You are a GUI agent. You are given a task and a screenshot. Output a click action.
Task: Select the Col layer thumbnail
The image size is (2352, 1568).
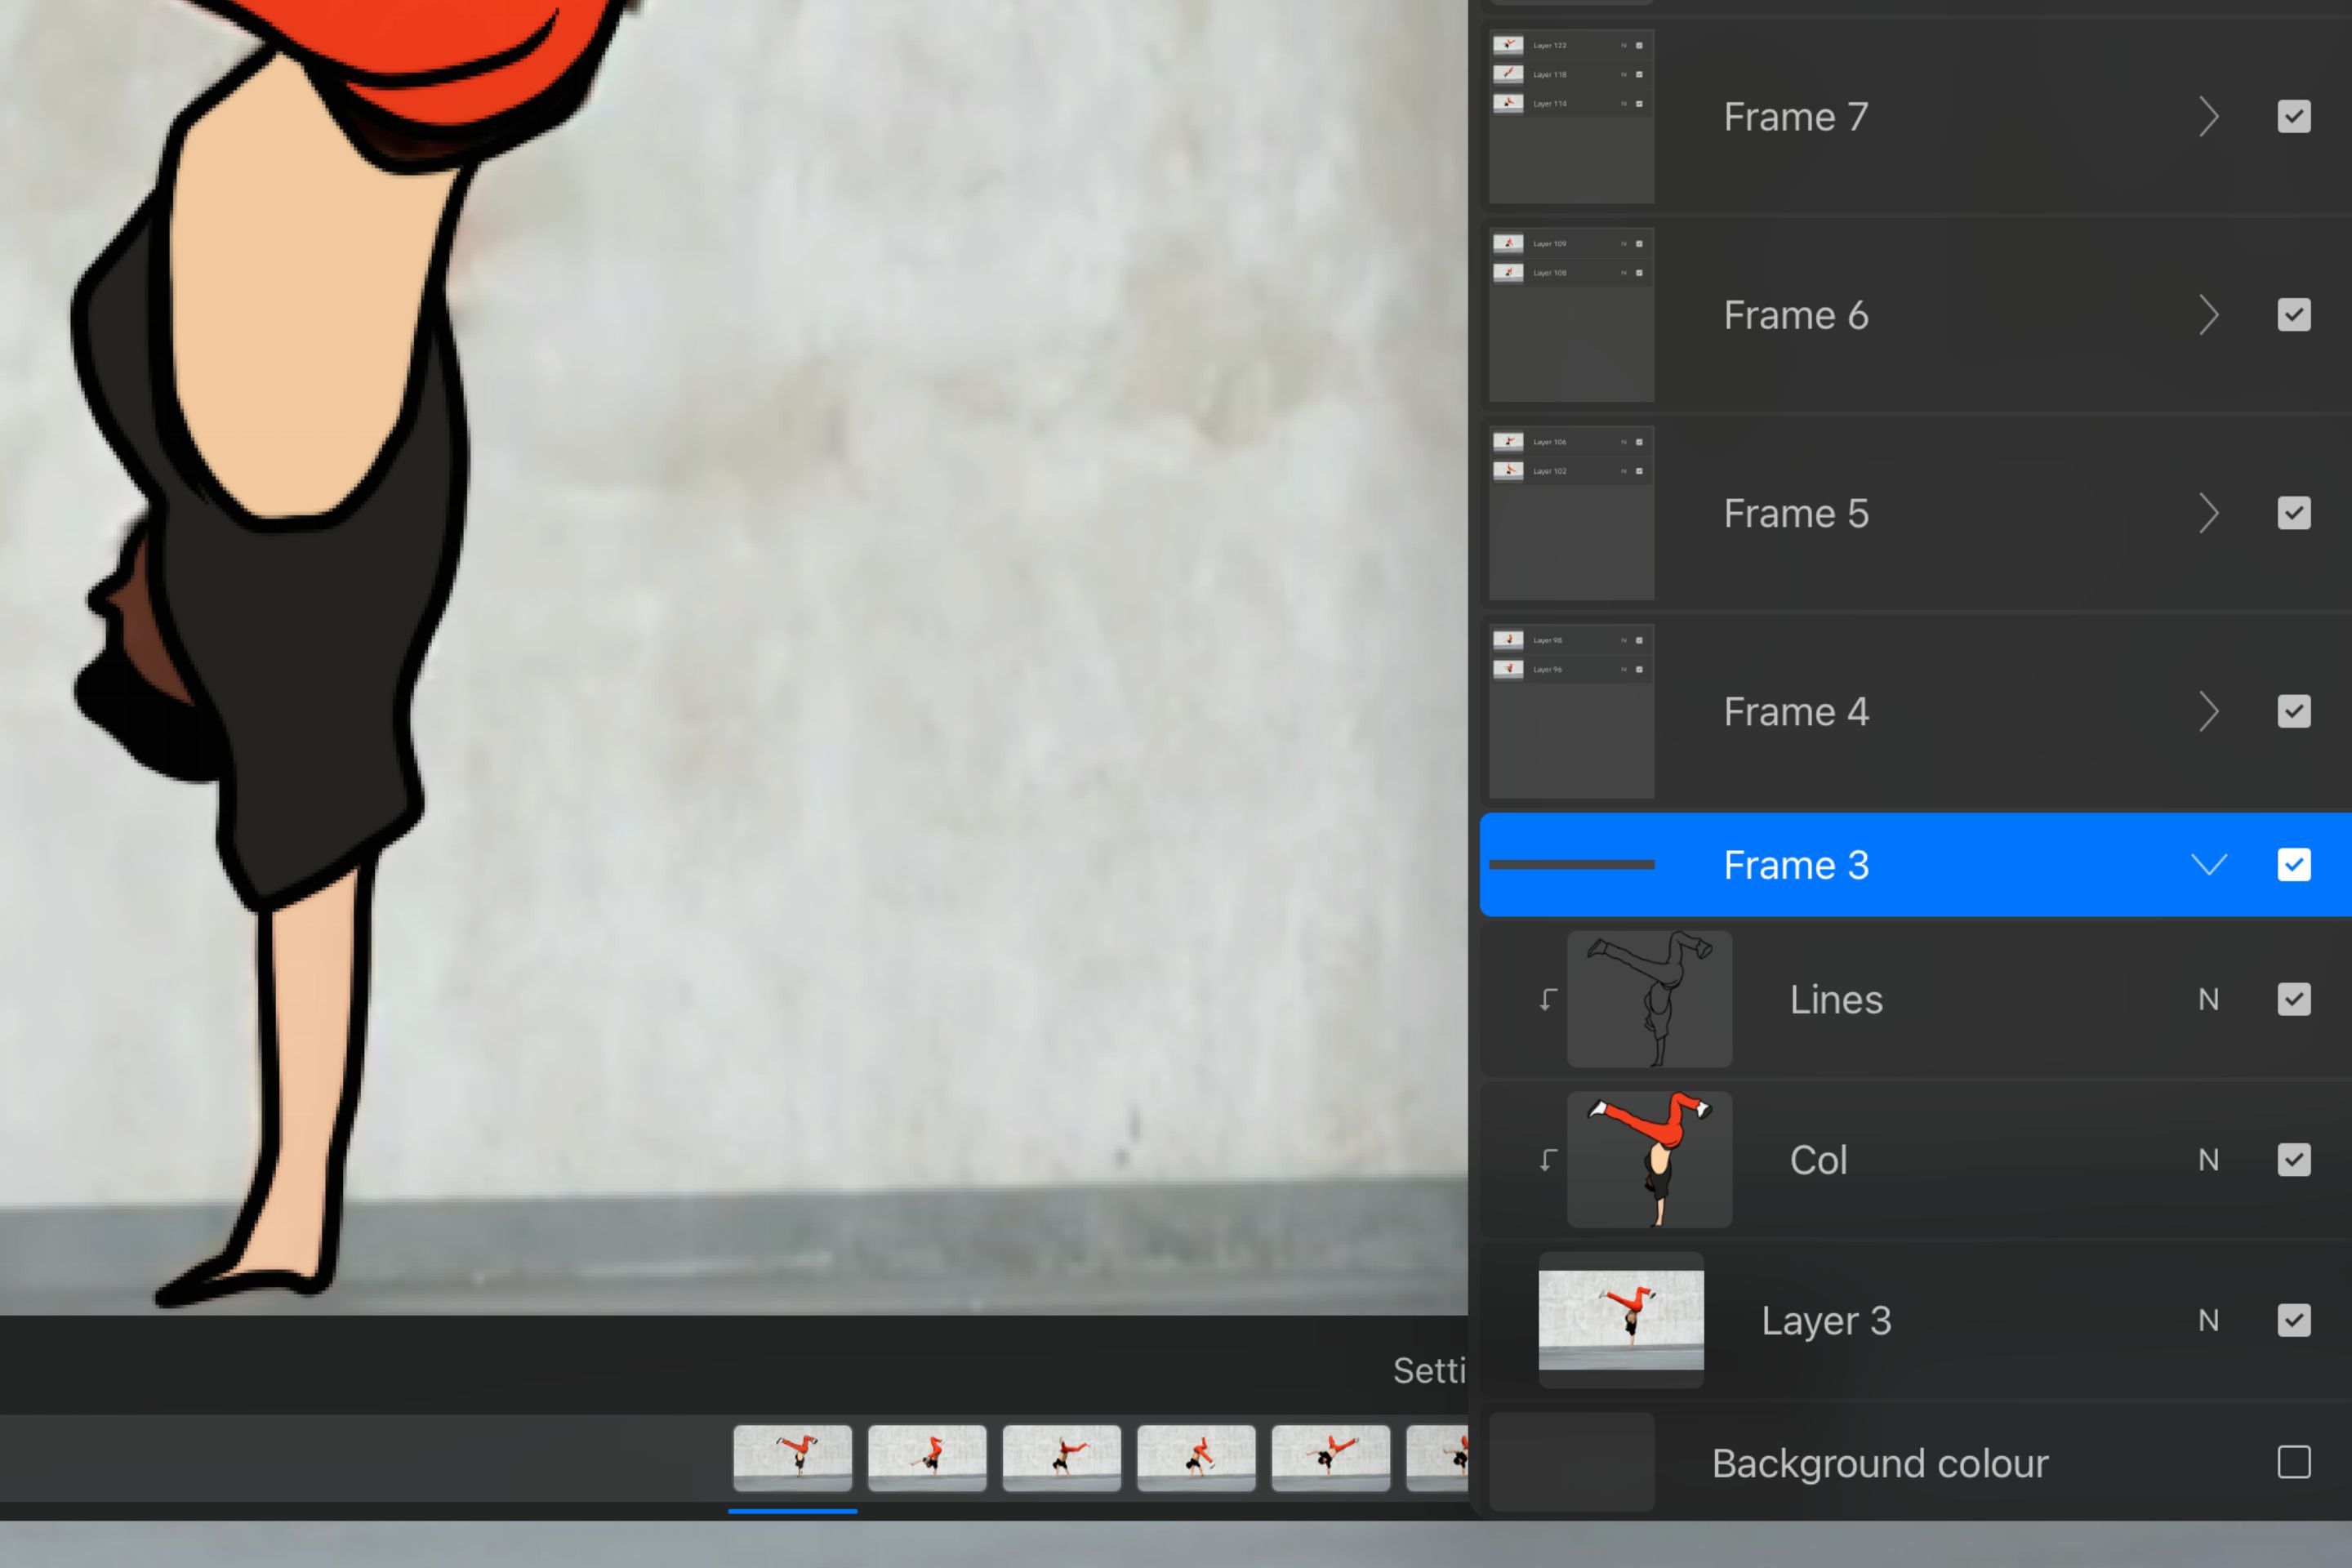coord(1649,1159)
